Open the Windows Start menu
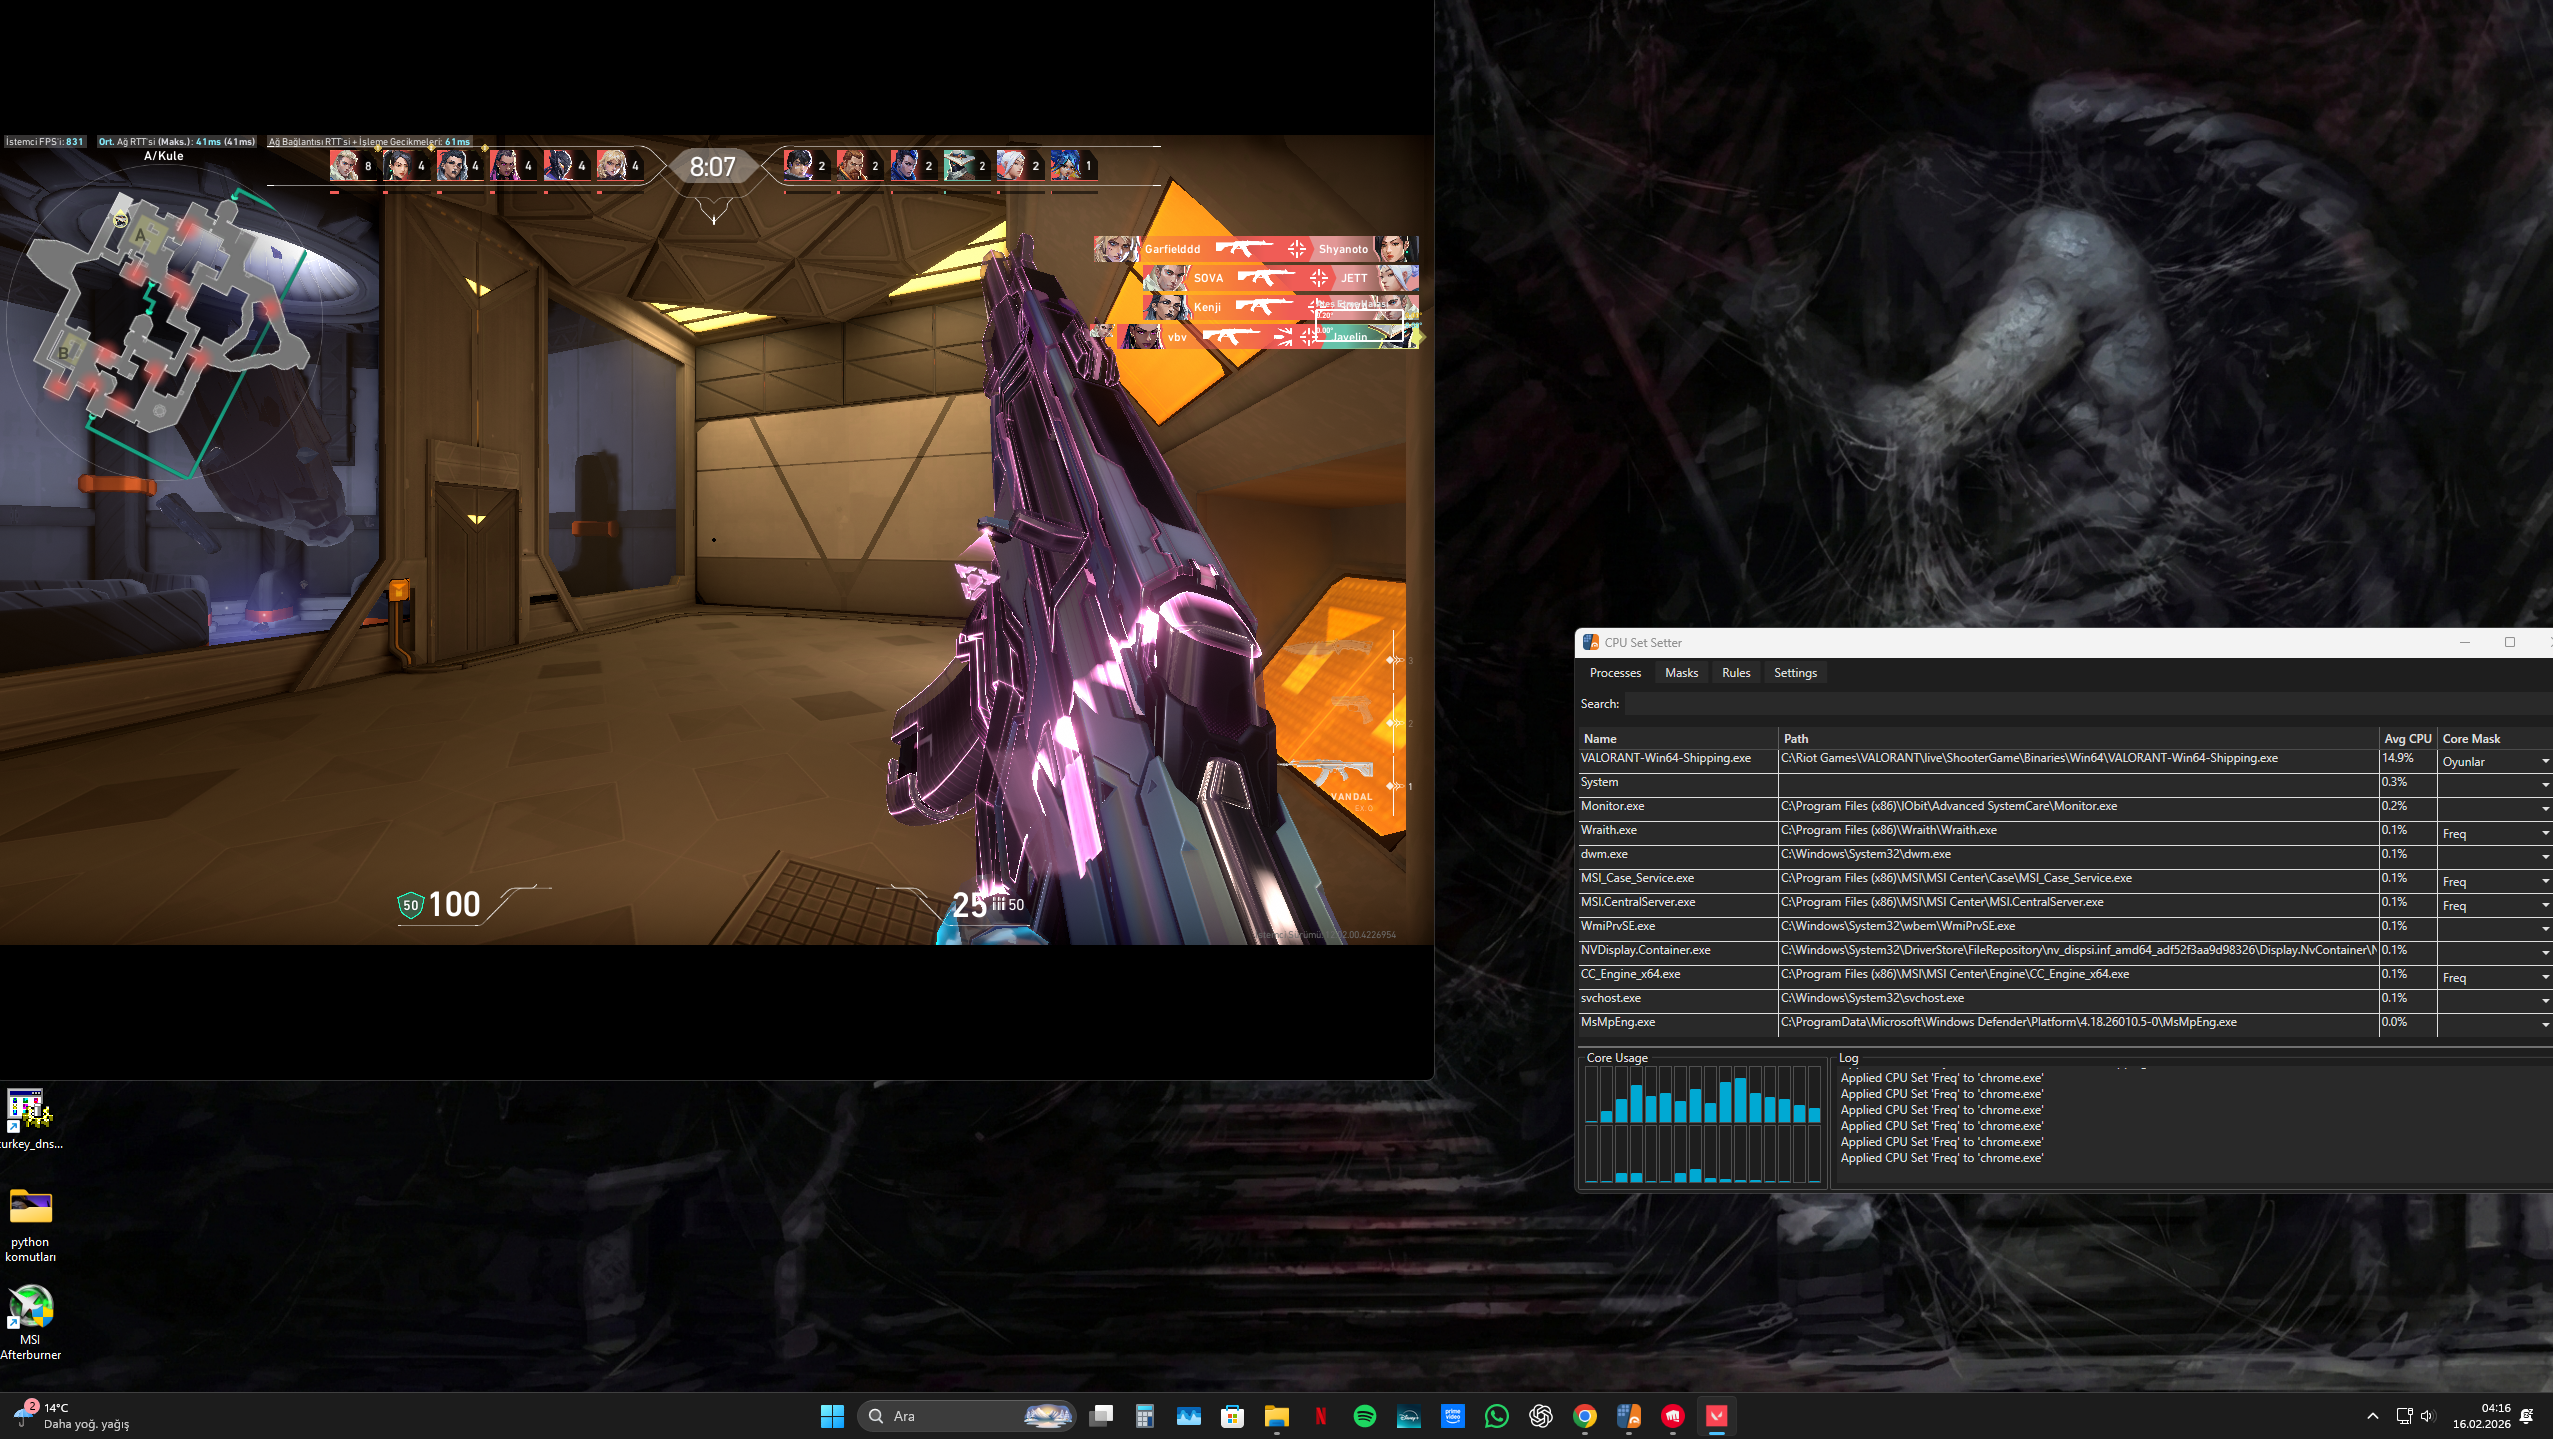2553x1439 pixels. click(832, 1416)
